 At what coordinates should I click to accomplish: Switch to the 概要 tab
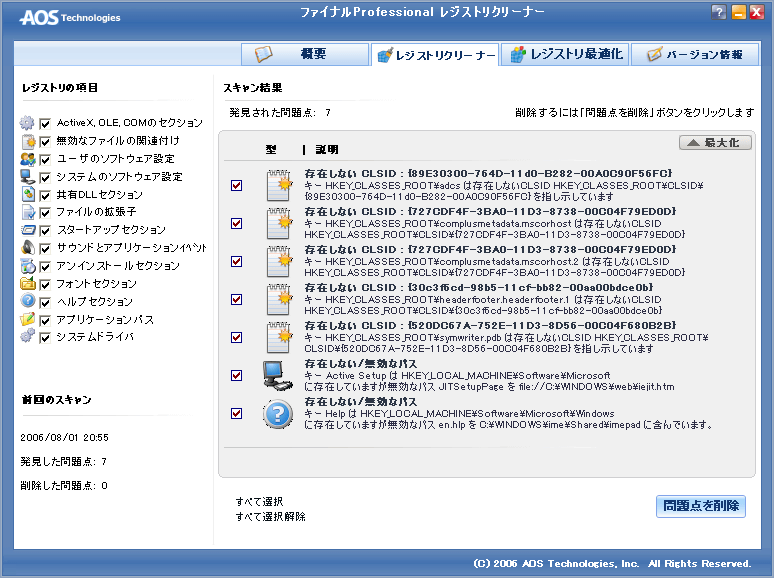tap(305, 54)
